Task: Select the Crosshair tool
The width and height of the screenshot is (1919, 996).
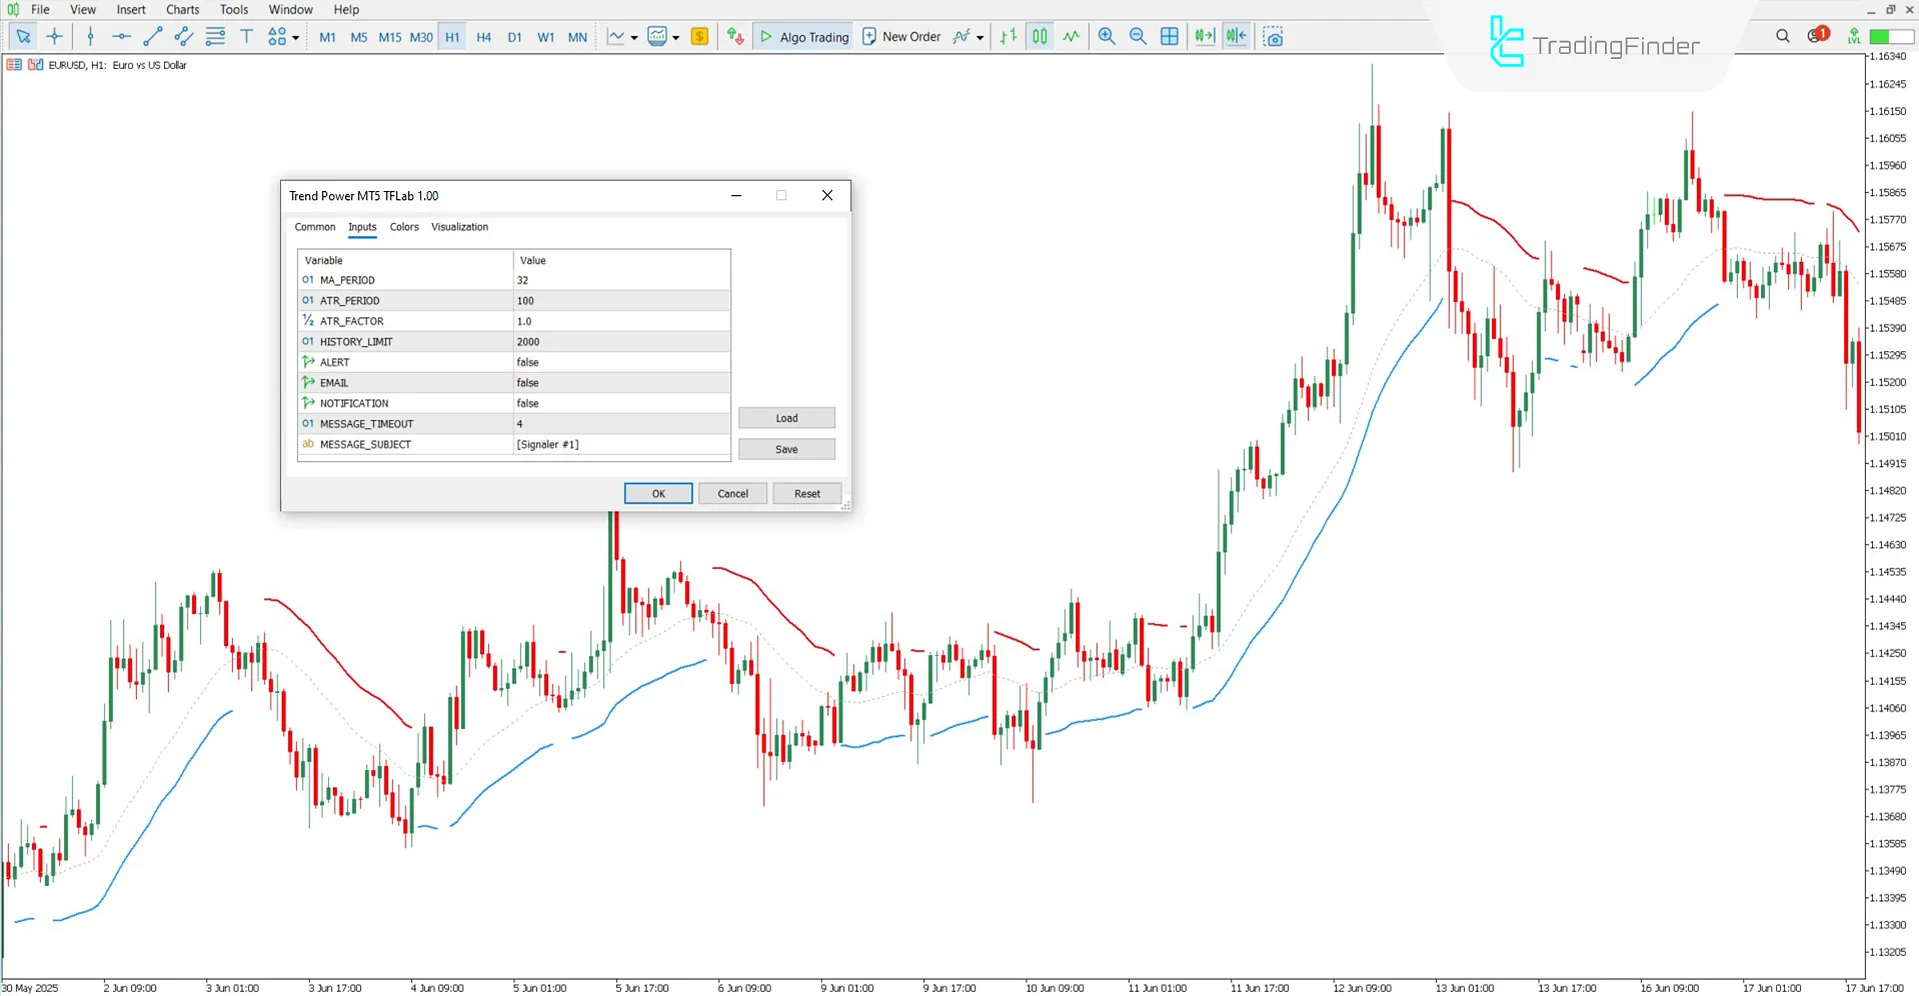Action: tap(55, 36)
